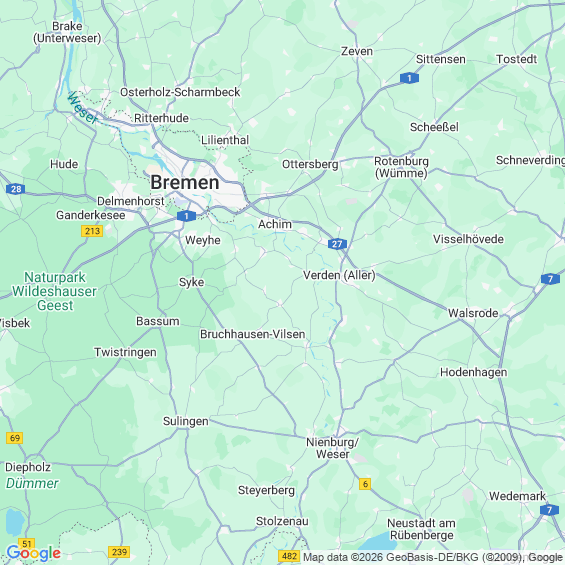Select the Osterholz-Scharmbeck town label
The height and width of the screenshot is (565, 565).
pyautogui.click(x=180, y=92)
